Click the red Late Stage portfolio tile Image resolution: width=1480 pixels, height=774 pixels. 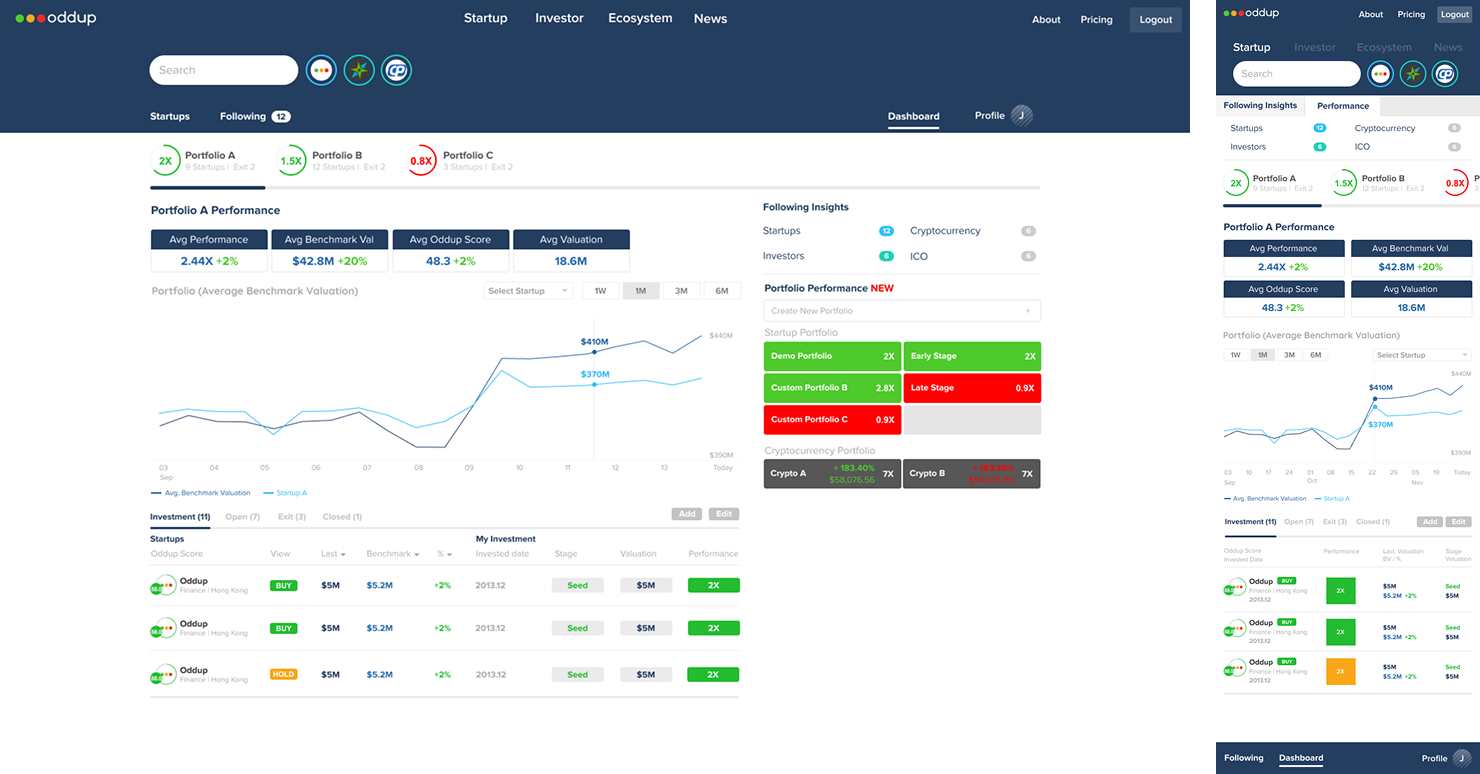(x=971, y=388)
